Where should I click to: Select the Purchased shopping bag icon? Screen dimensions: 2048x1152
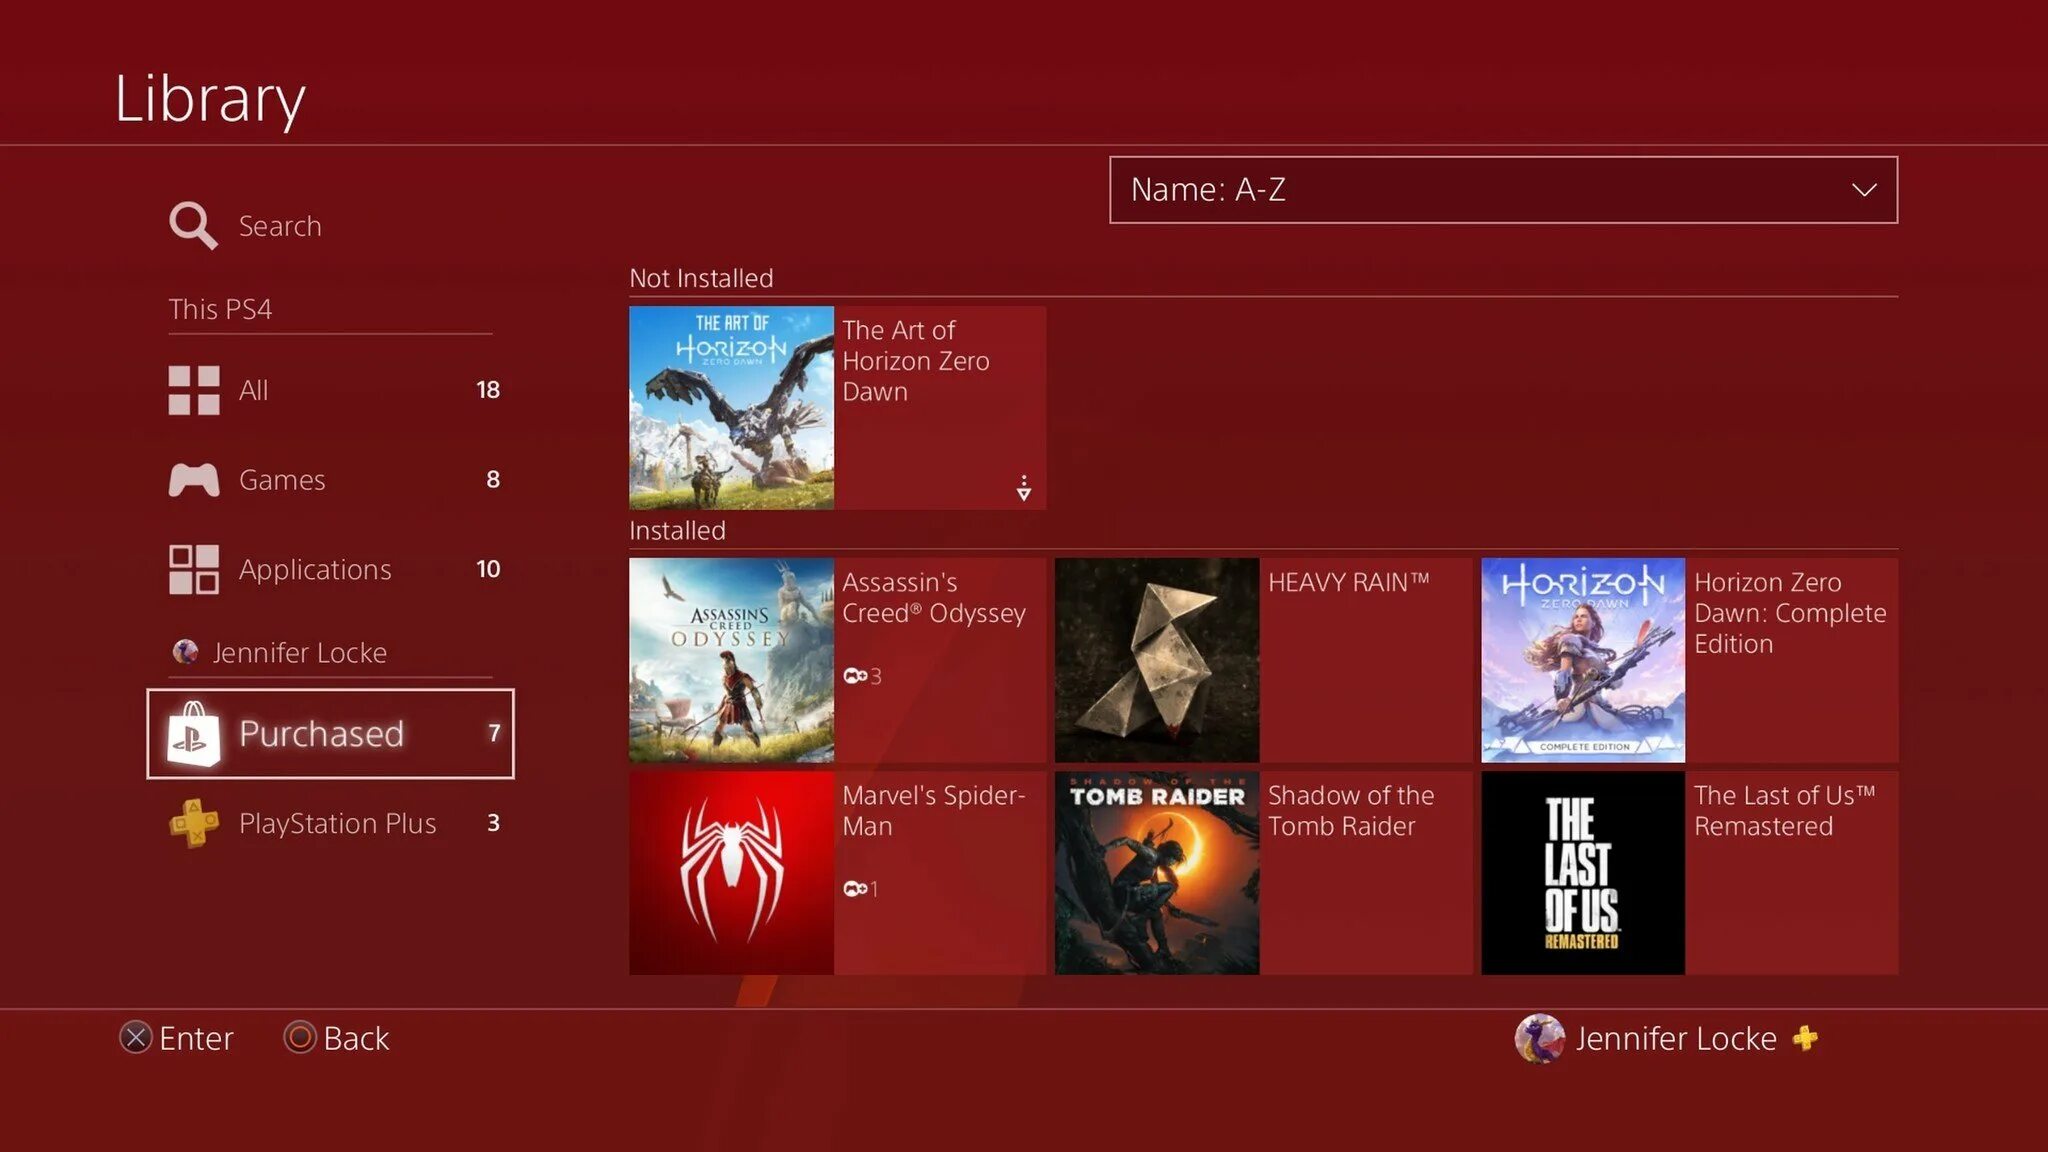click(193, 734)
